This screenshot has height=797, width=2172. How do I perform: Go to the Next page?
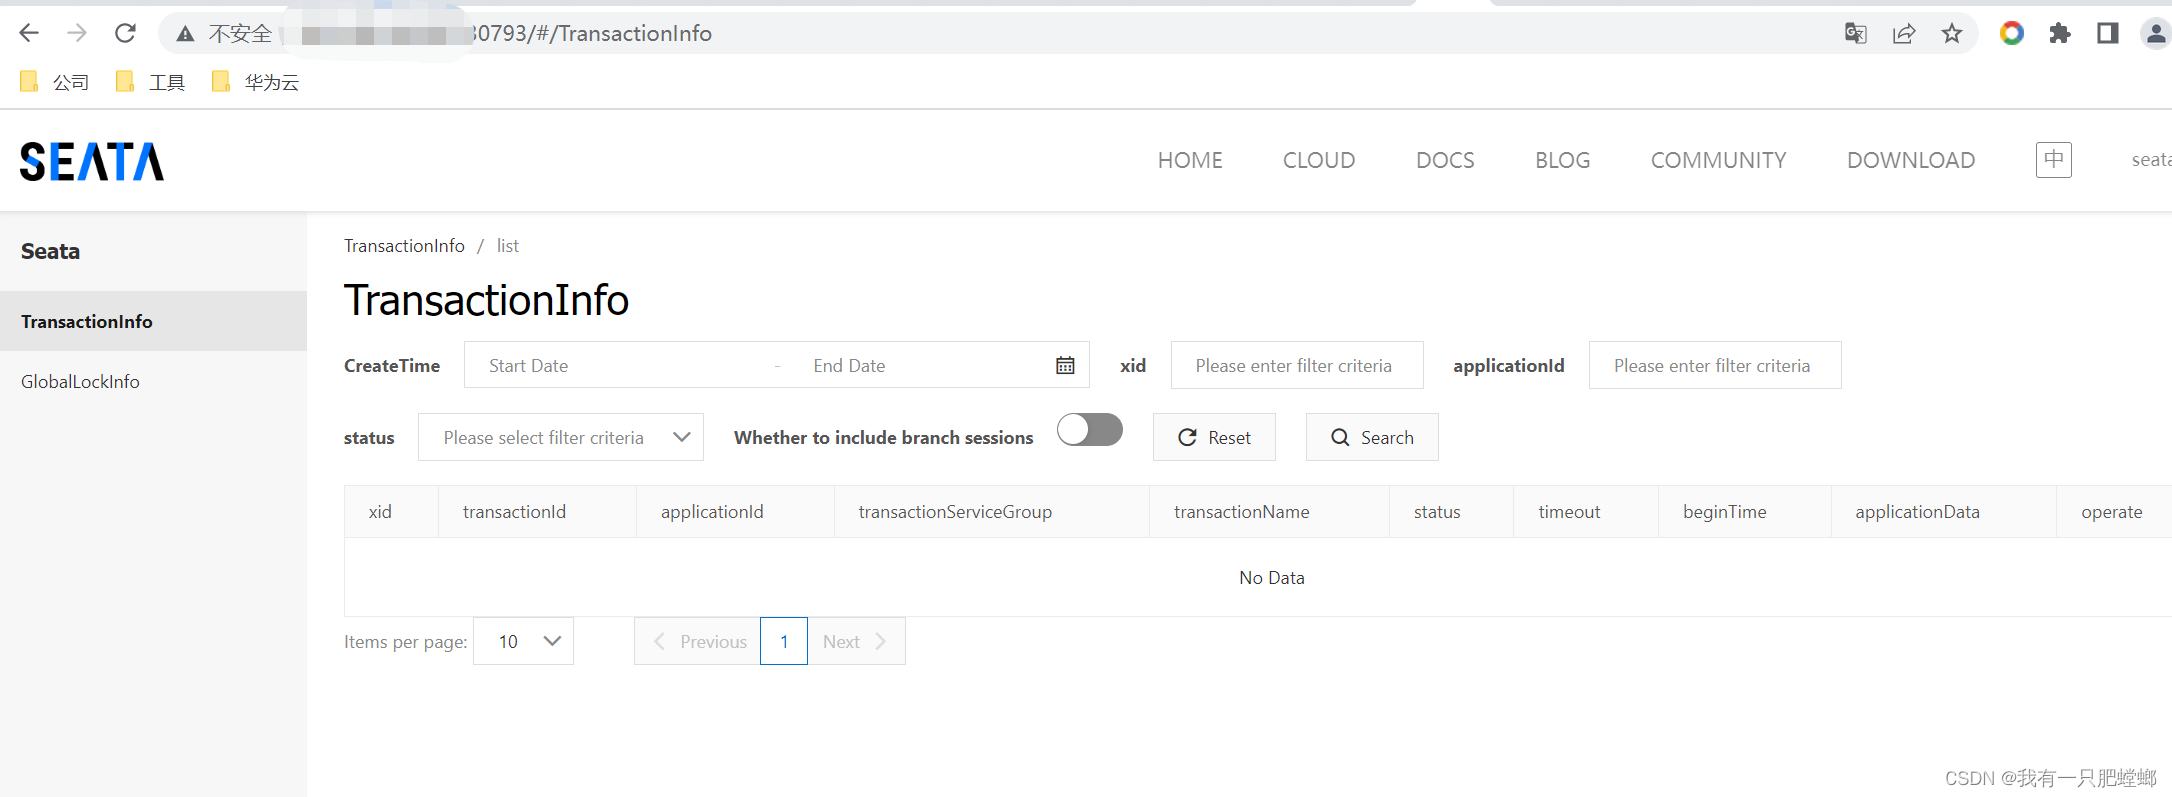[856, 641]
